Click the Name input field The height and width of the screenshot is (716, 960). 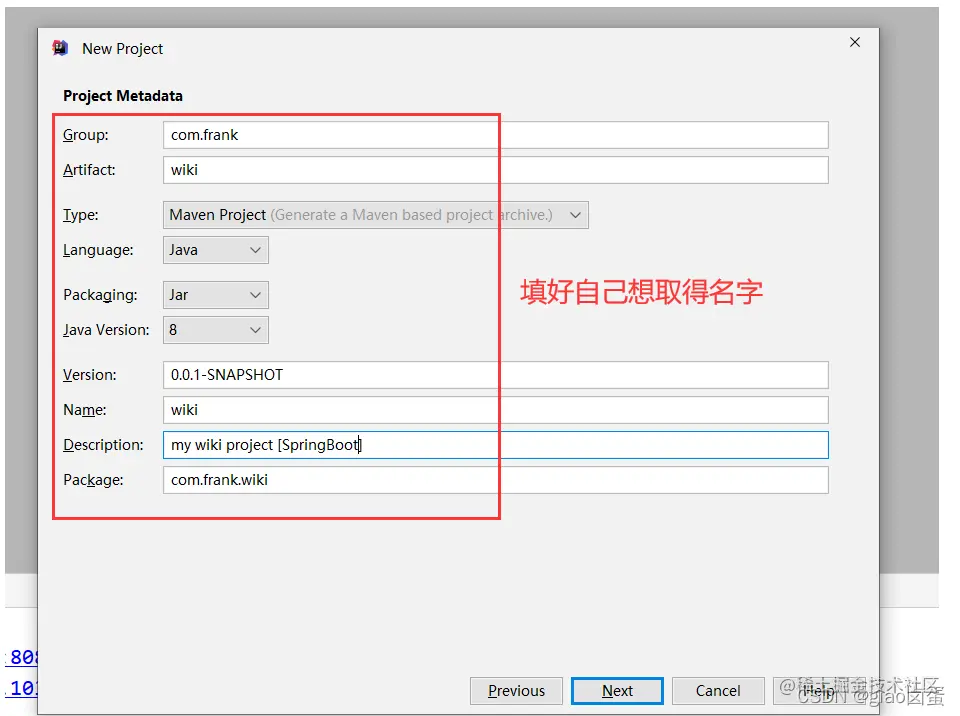495,410
